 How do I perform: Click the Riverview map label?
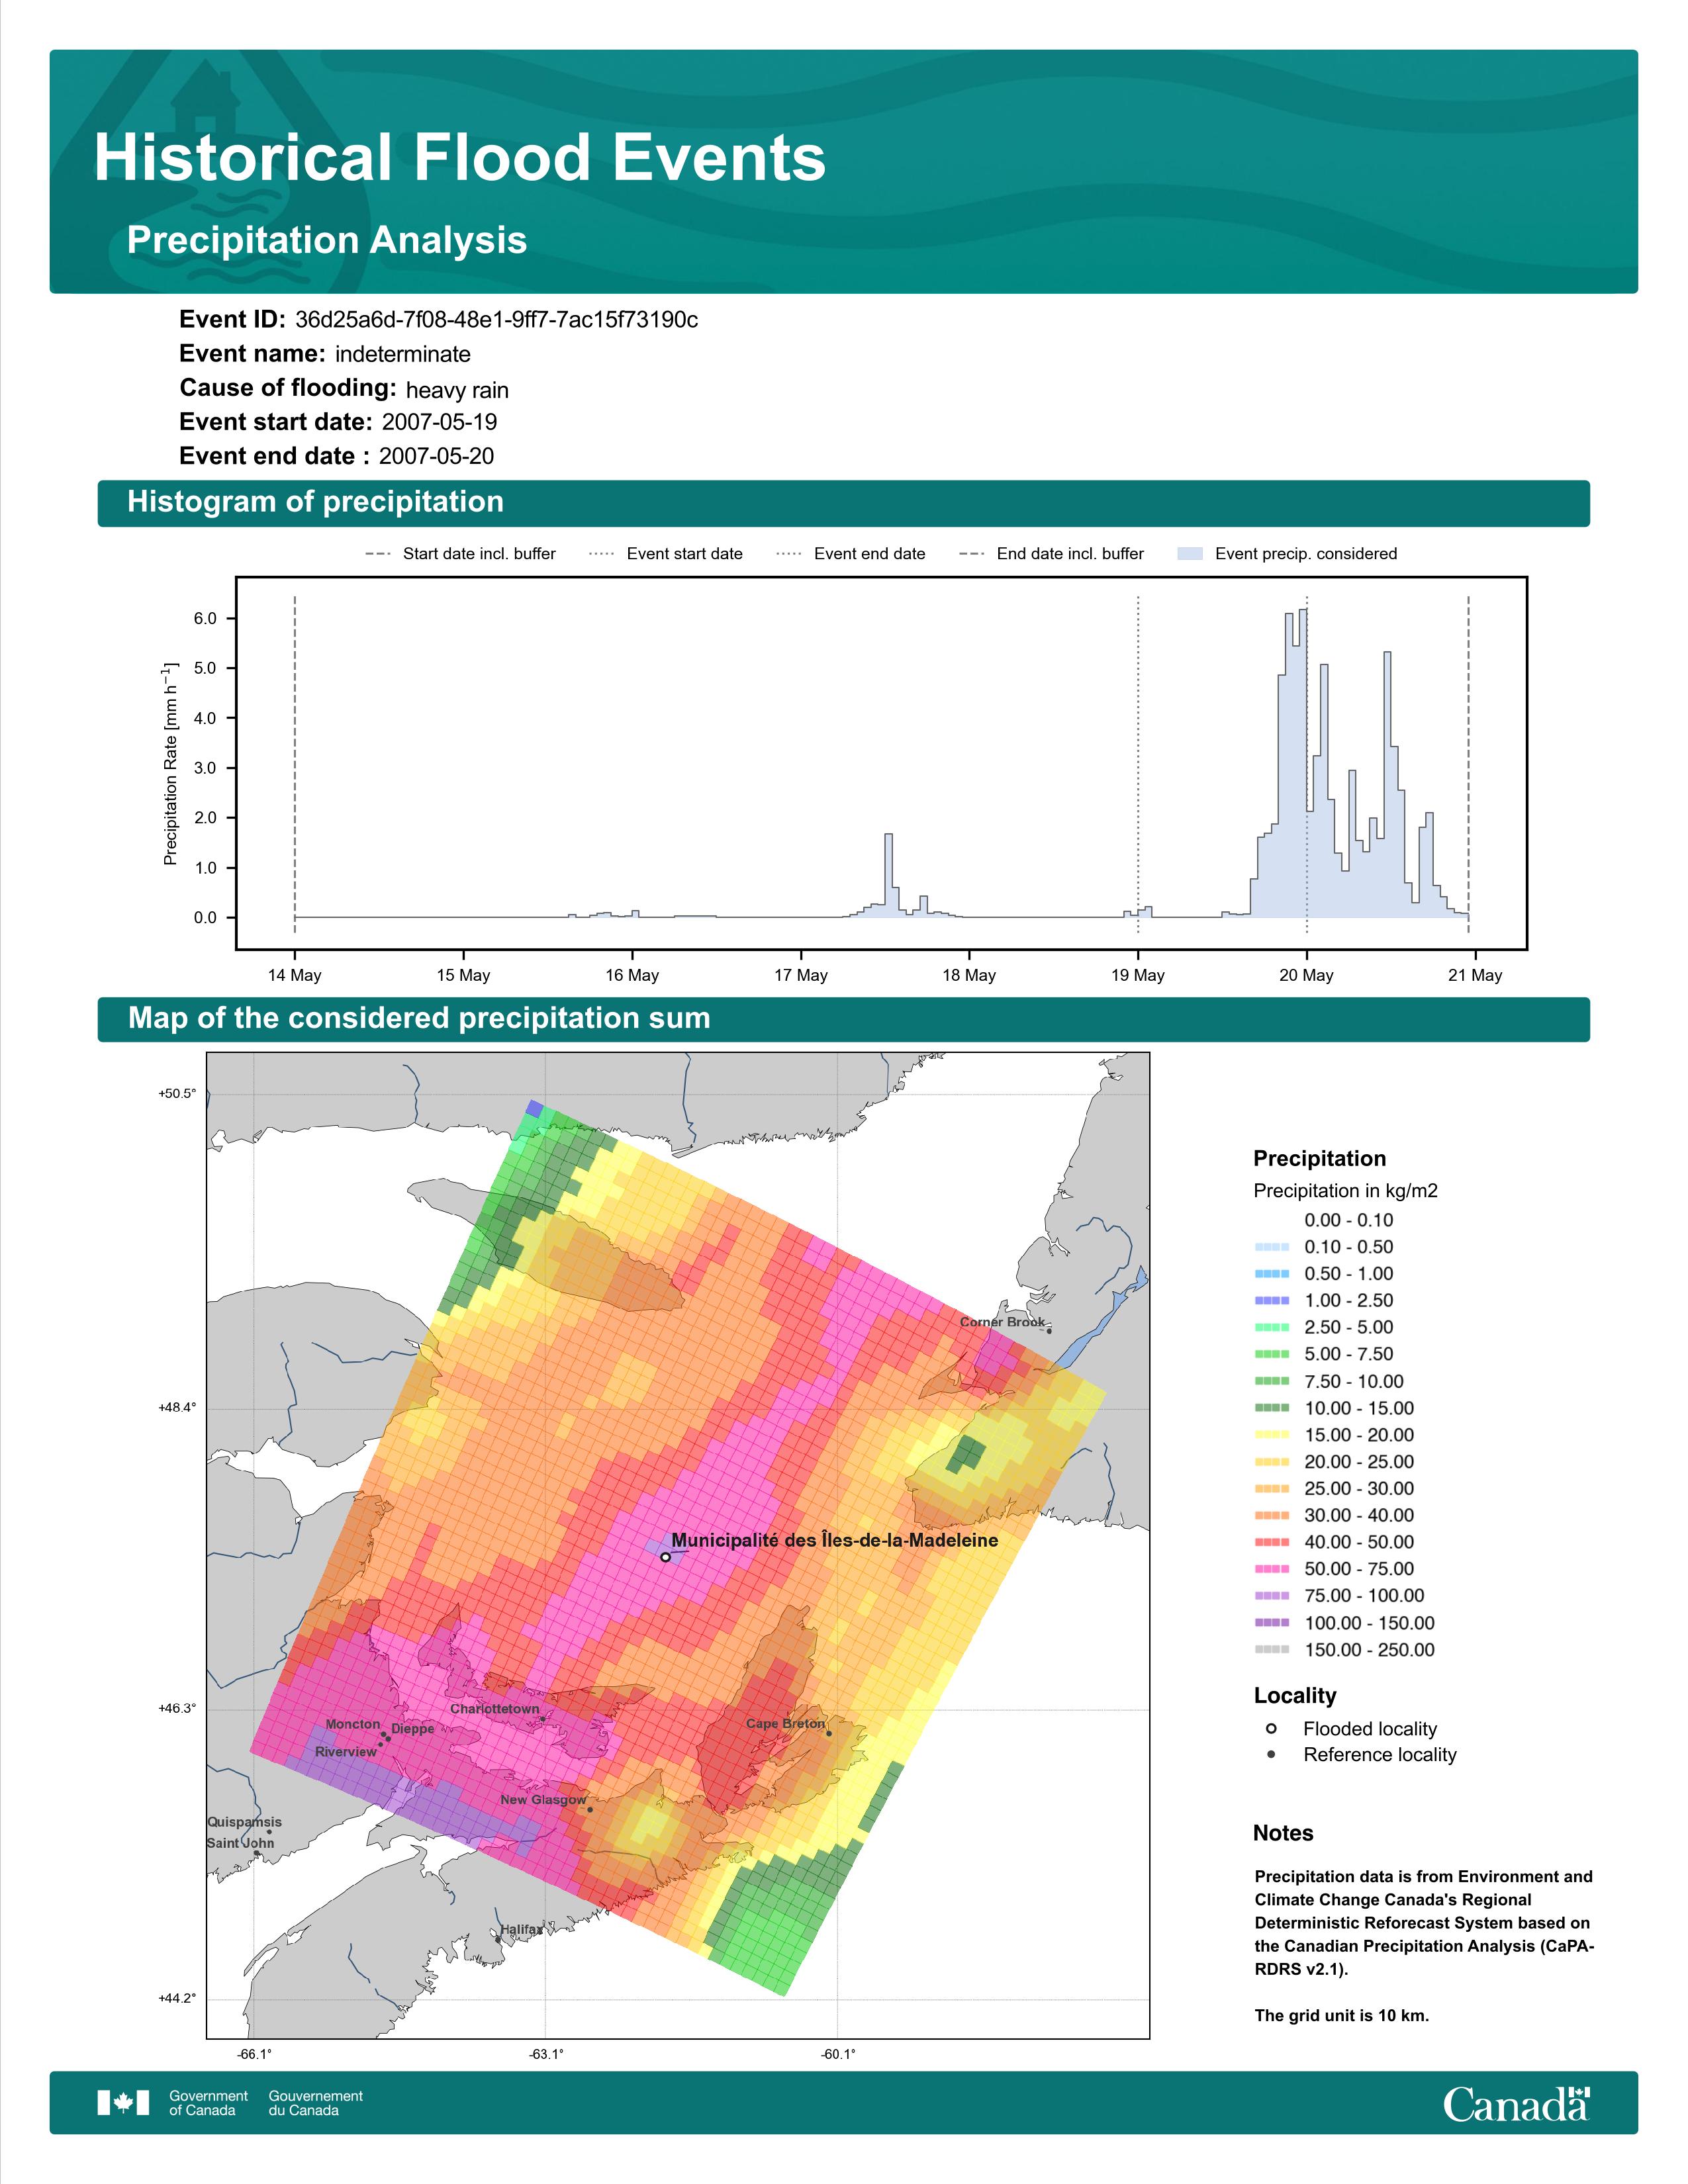click(346, 1751)
